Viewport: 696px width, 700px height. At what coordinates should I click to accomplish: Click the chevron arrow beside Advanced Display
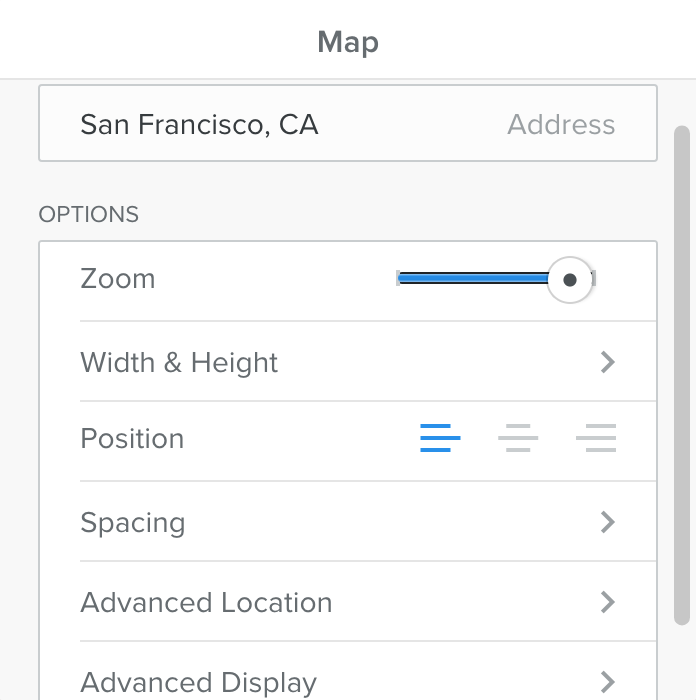[607, 682]
